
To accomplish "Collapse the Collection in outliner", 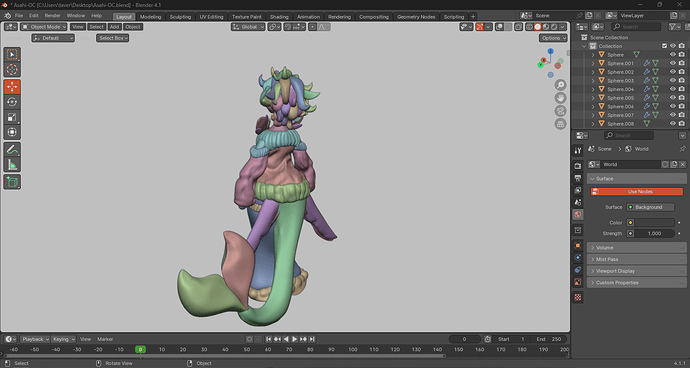I will coord(584,46).
